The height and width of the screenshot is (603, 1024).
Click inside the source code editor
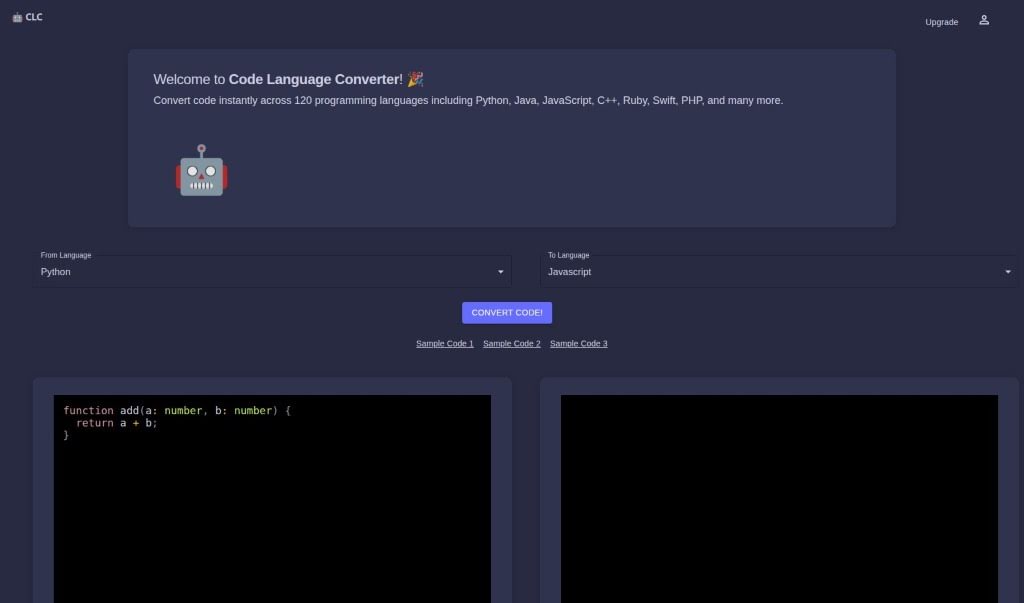click(270, 500)
